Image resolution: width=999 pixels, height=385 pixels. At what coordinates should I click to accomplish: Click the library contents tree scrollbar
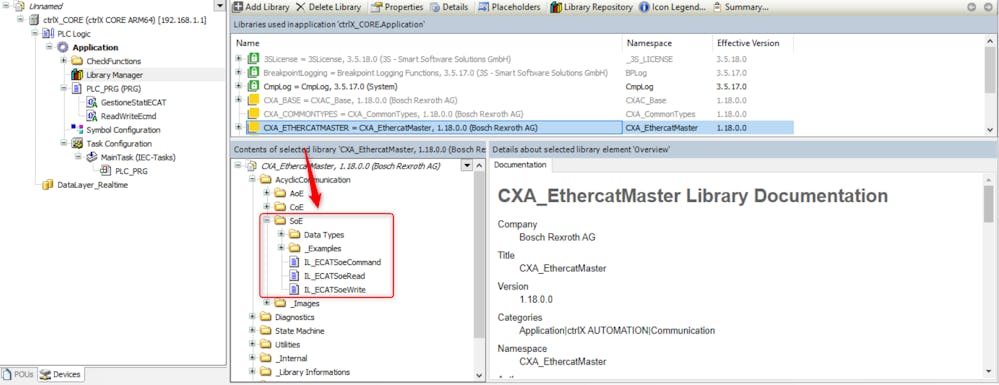[480, 255]
